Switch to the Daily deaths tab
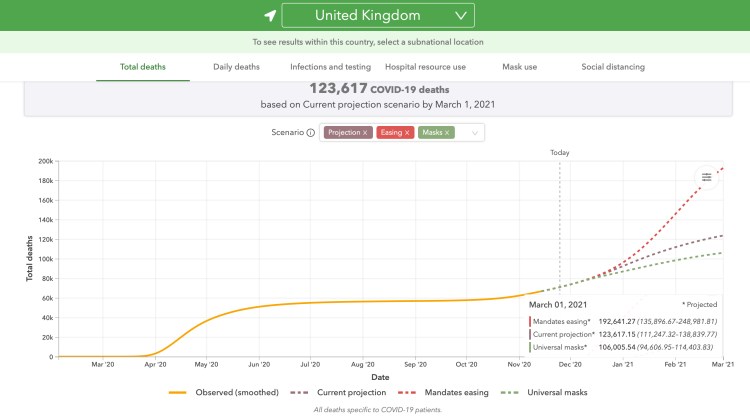This screenshot has width=750, height=418. pos(236,67)
